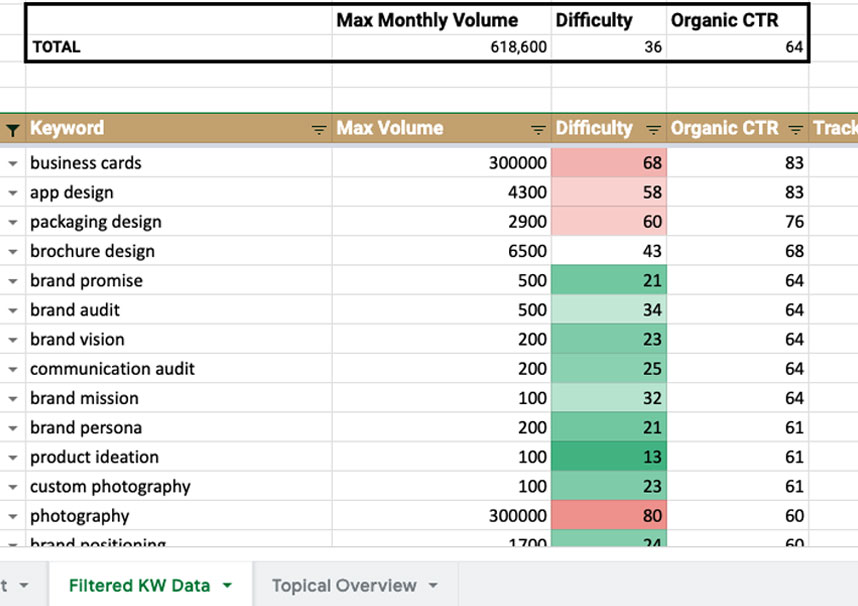
Task: Open the Difficulty column filter icon
Action: click(653, 129)
